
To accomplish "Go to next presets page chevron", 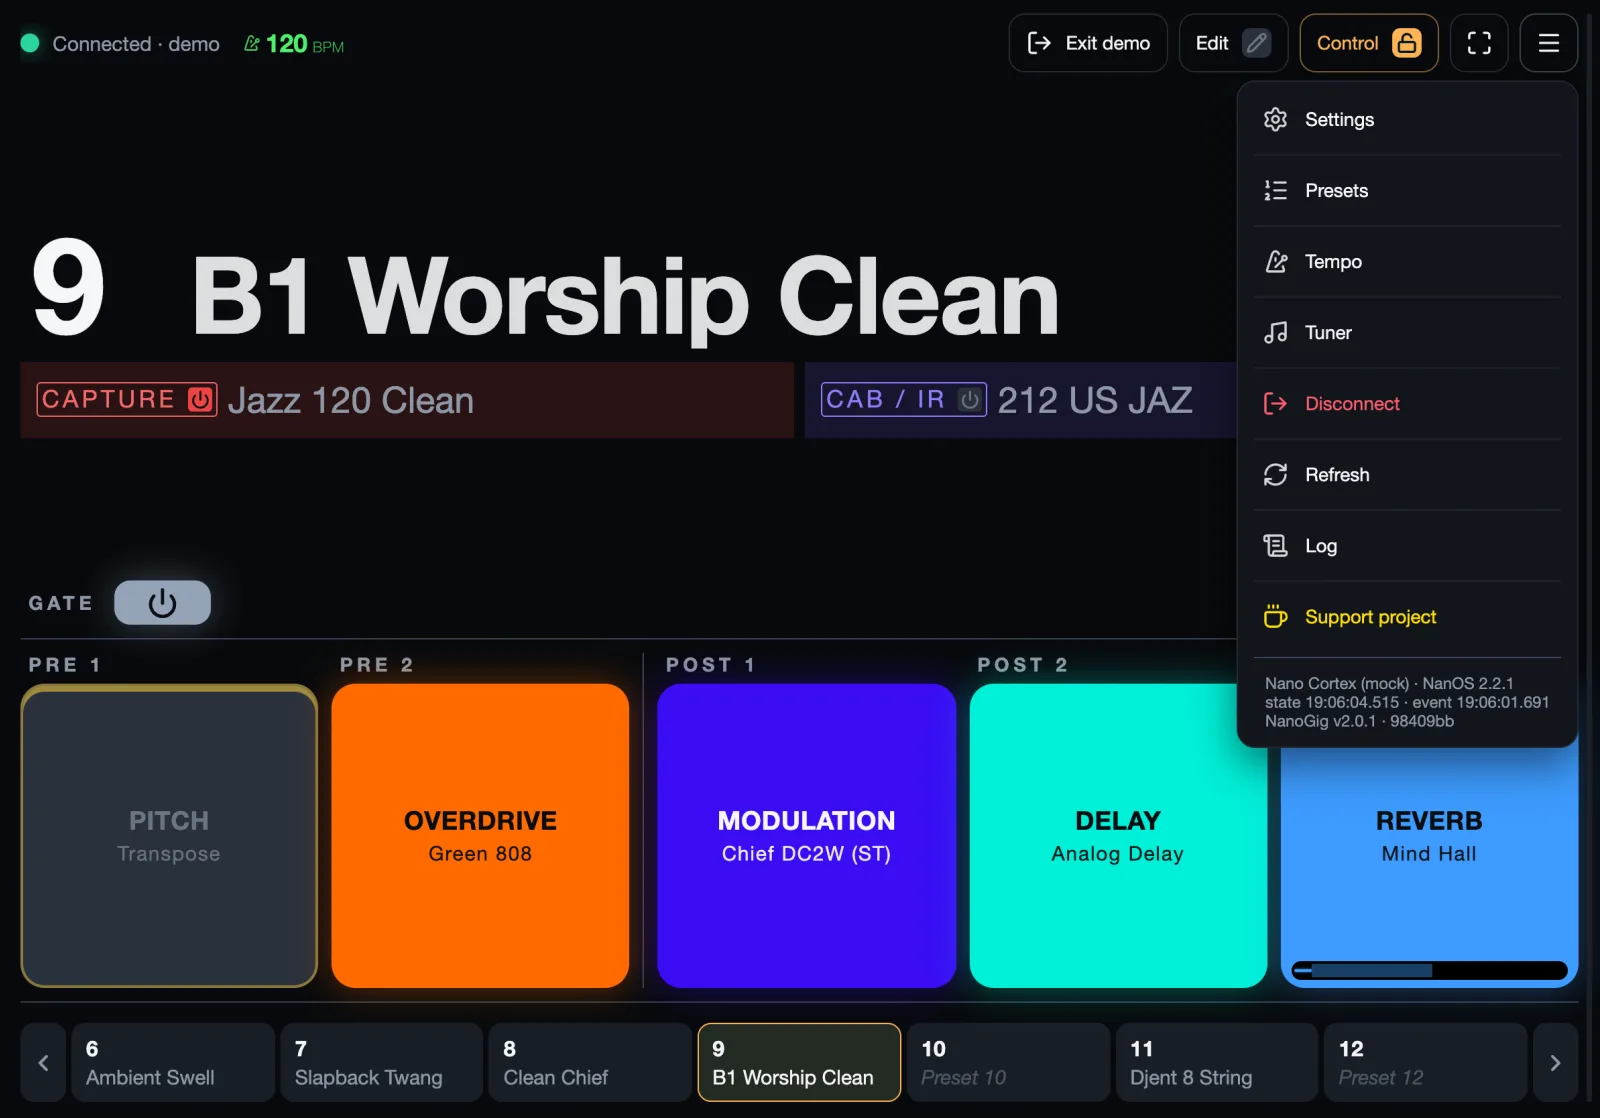I will 1555,1062.
